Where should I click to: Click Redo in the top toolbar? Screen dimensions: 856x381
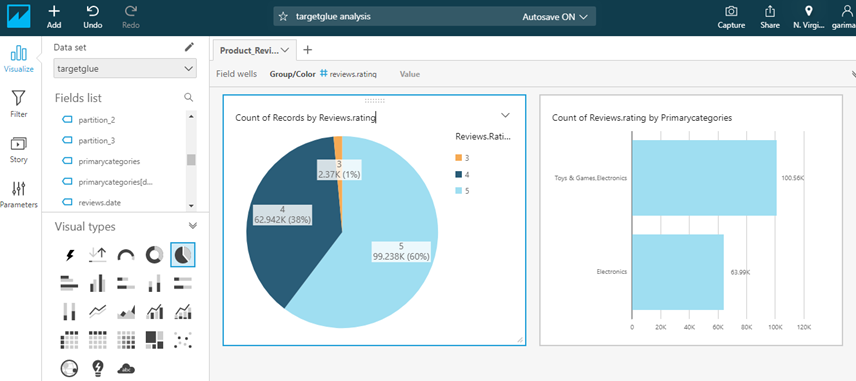[x=131, y=17]
